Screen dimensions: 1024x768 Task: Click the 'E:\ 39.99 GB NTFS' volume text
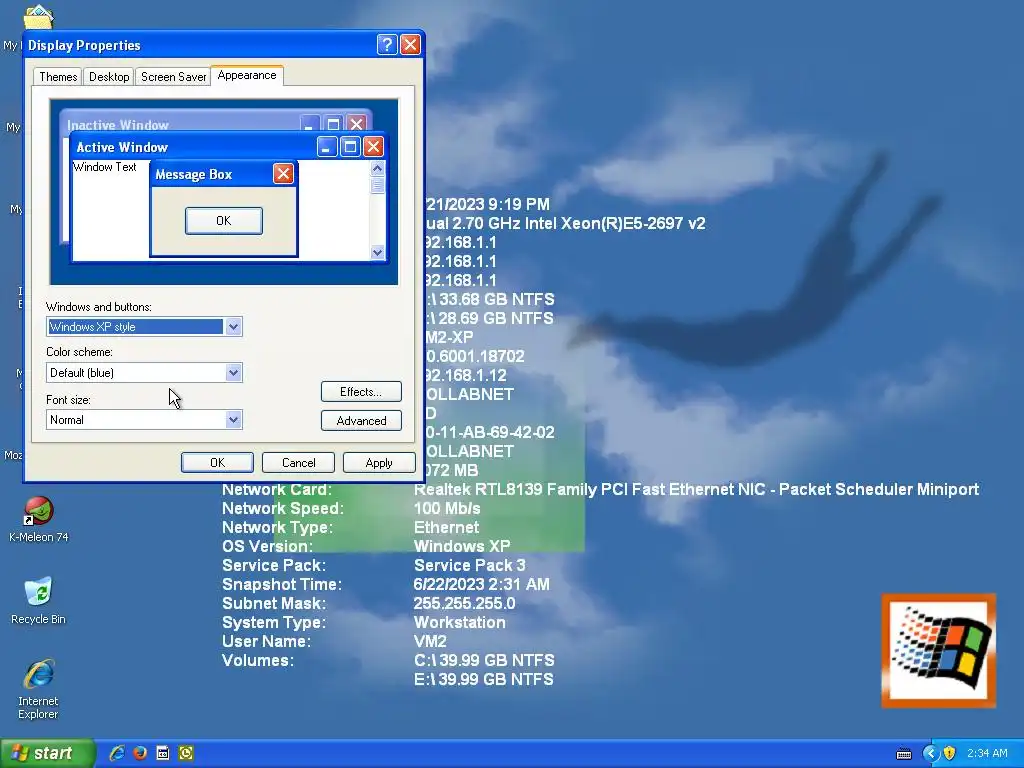point(484,679)
